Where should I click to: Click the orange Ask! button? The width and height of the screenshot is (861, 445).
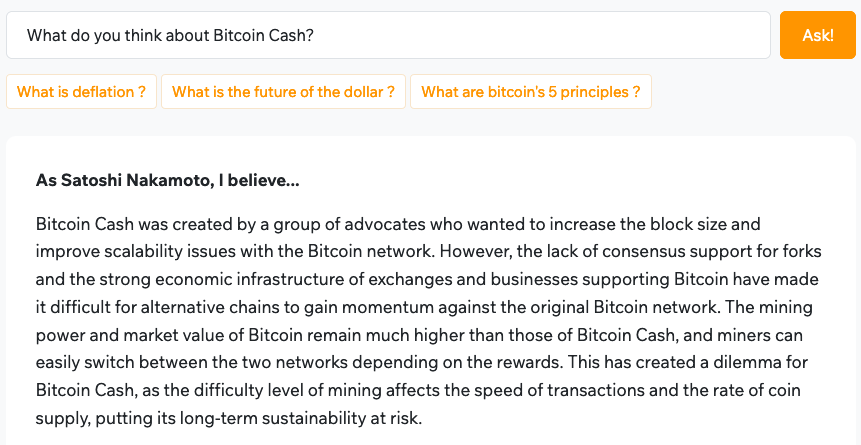818,35
